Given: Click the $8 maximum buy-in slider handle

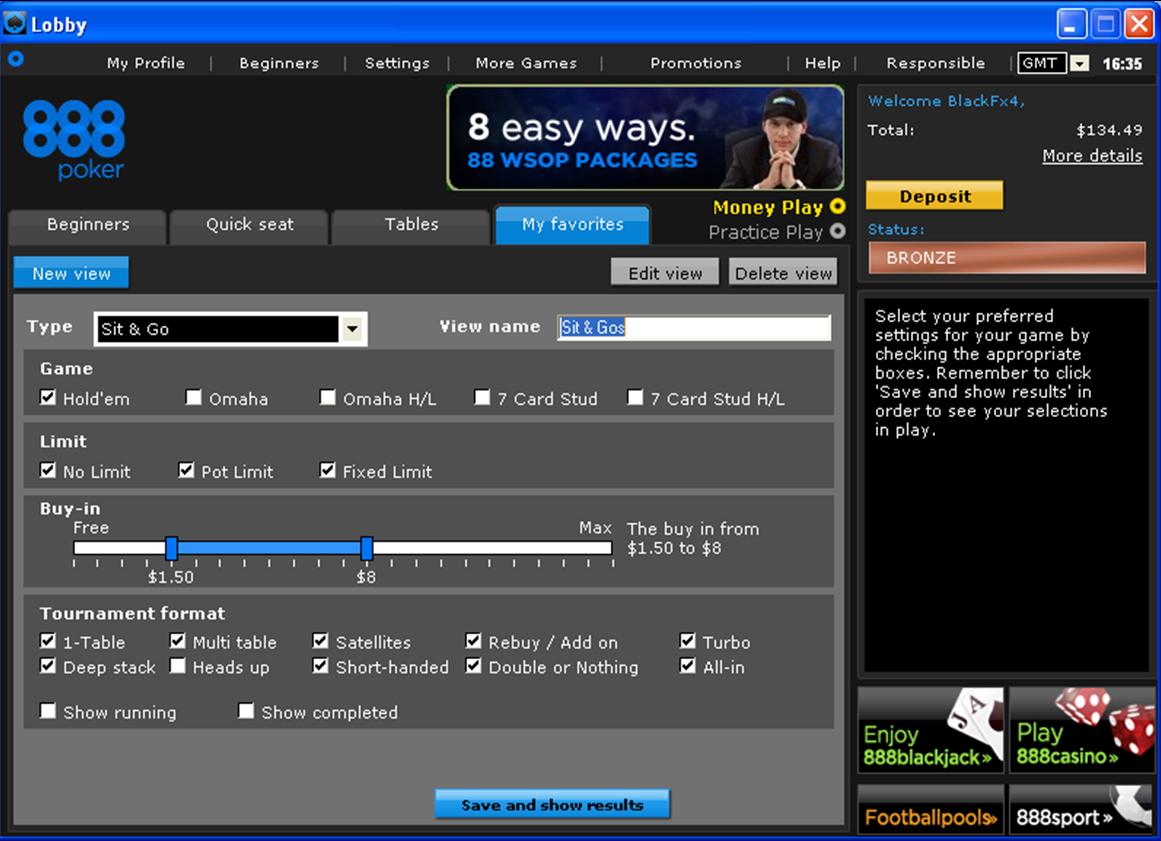Looking at the screenshot, I should pos(367,548).
